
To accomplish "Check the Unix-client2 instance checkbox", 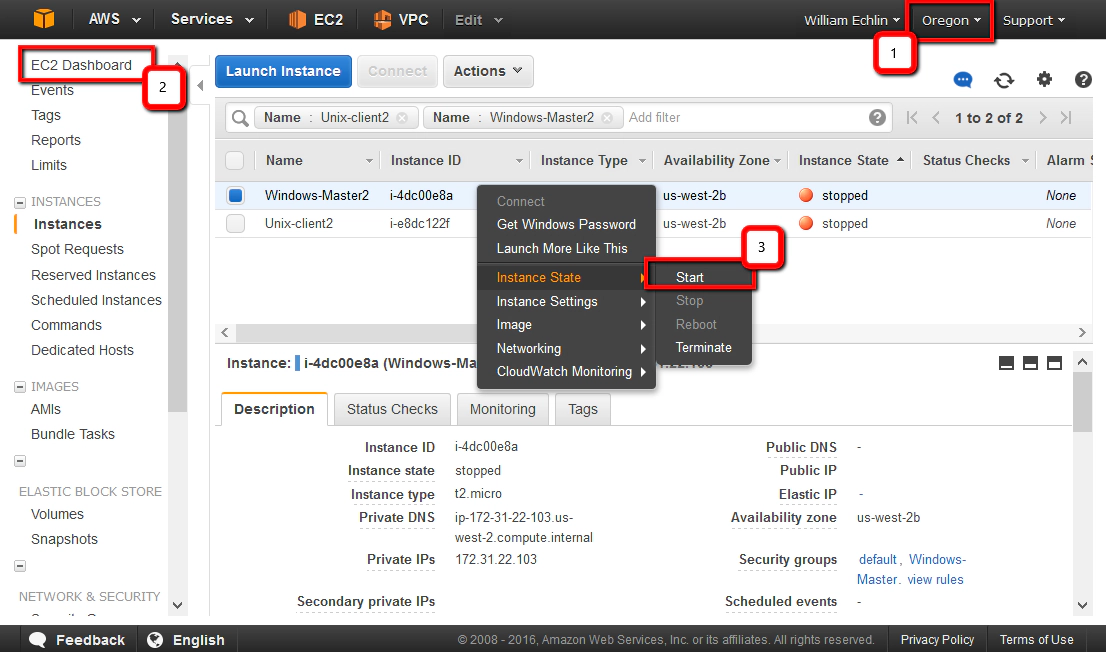I will click(236, 223).
